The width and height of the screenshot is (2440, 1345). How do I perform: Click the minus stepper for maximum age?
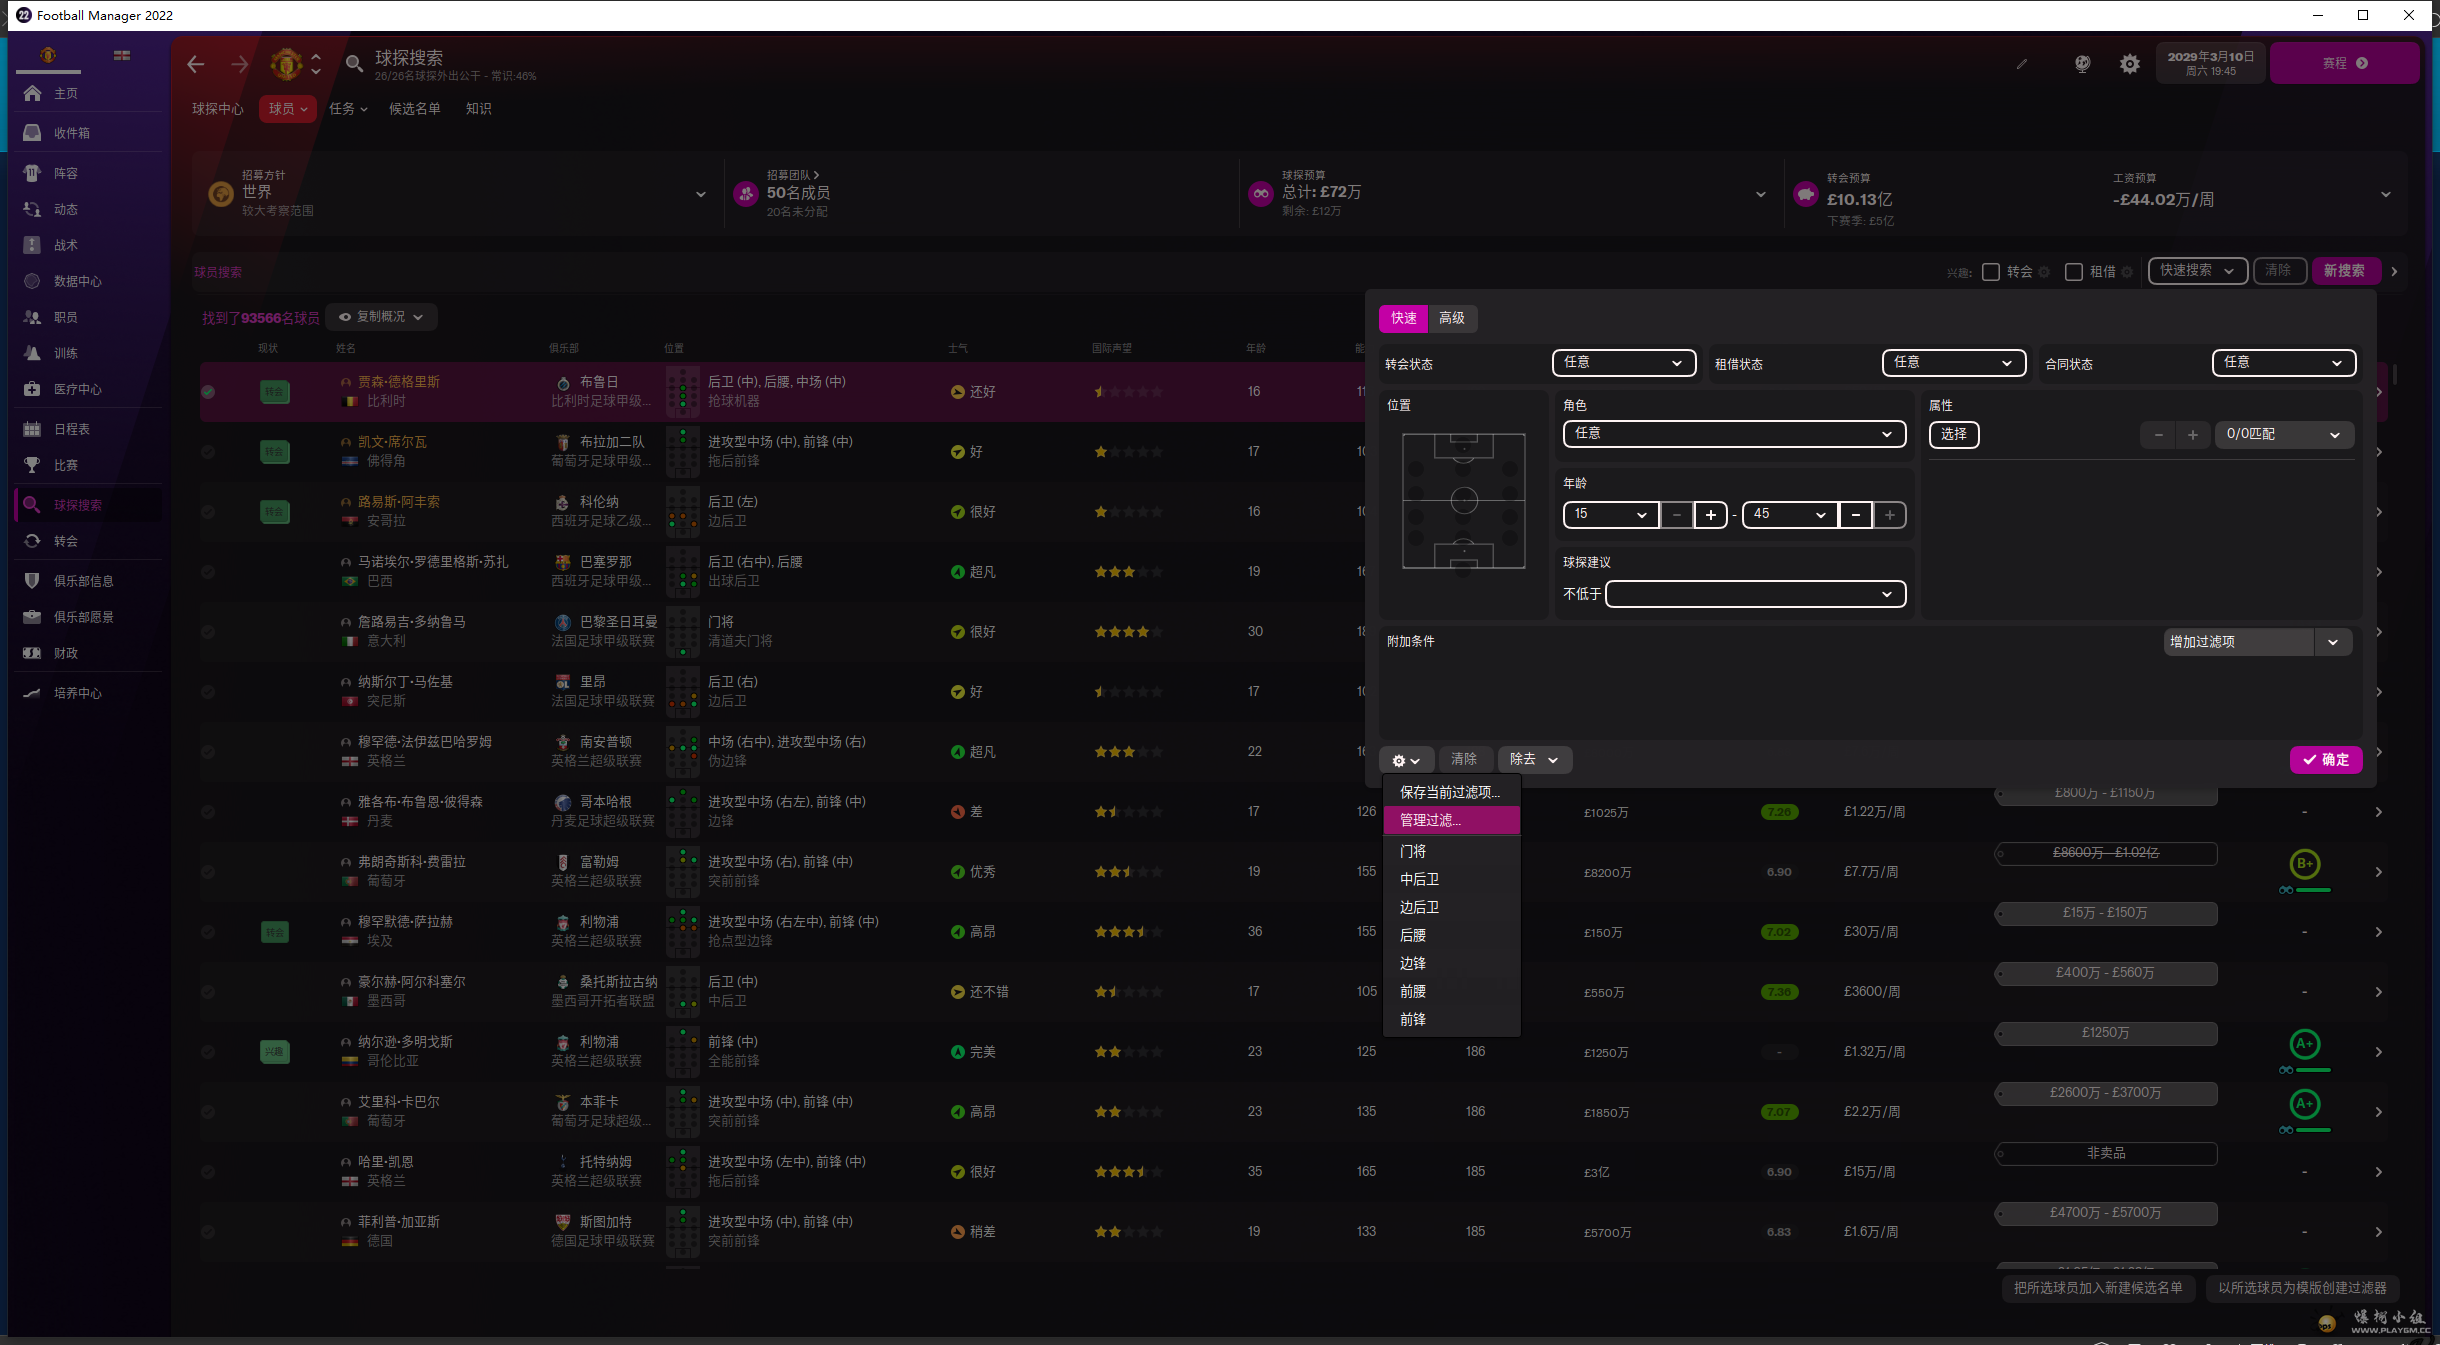click(1856, 516)
